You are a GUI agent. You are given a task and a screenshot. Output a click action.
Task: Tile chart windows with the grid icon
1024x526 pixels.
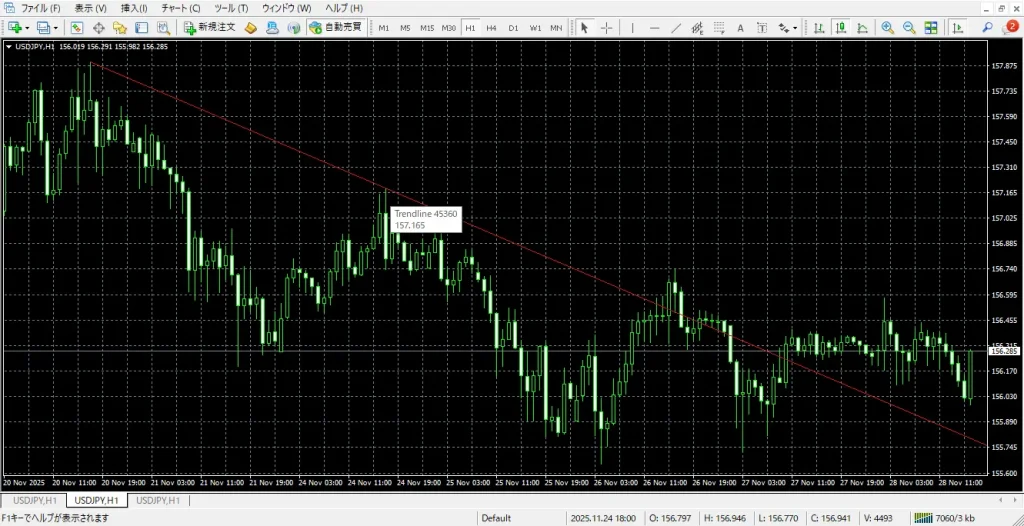930,28
